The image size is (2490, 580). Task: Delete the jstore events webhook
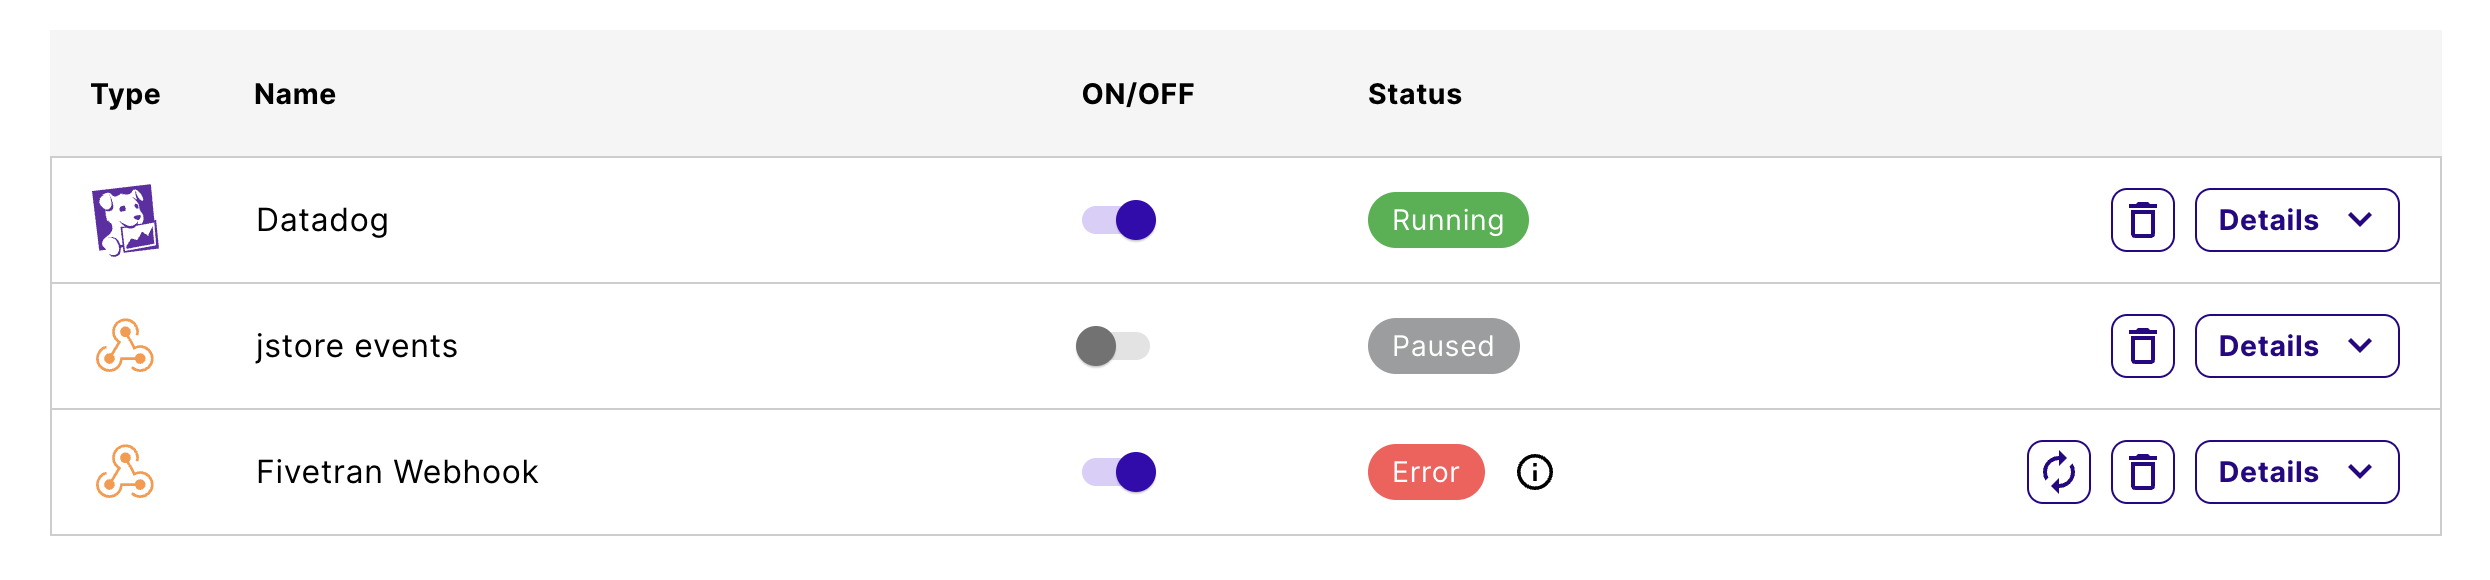[x=2142, y=346]
